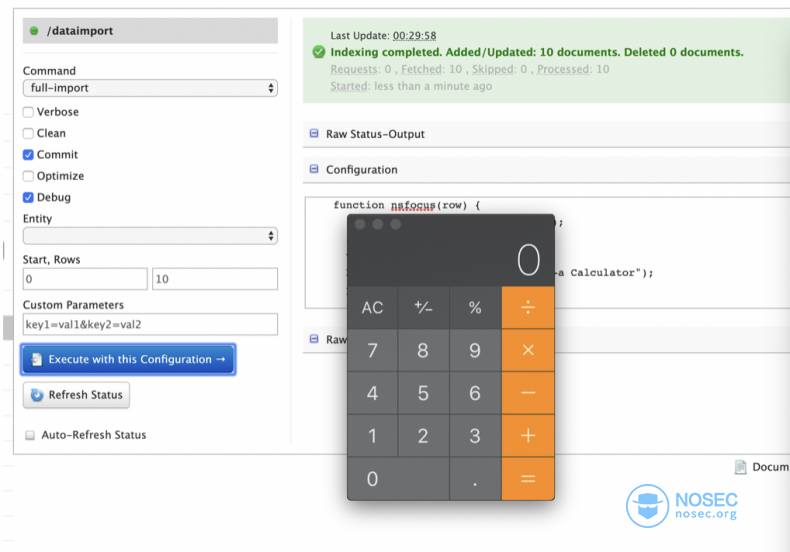Click the 3 key on Calculator
The image size is (790, 552).
(475, 436)
